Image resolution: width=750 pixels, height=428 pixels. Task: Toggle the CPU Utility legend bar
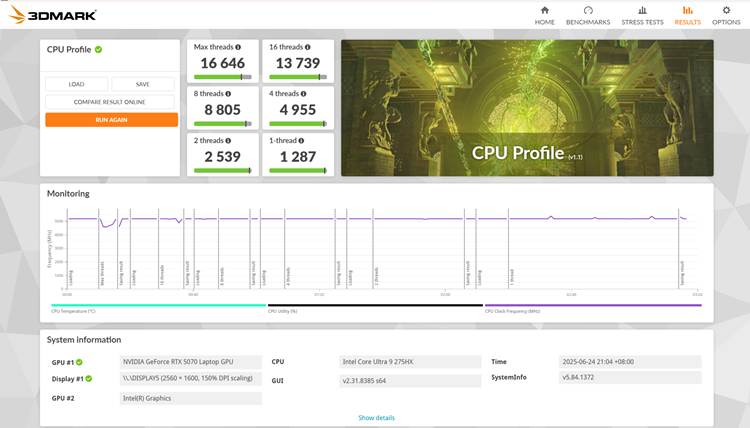375,305
